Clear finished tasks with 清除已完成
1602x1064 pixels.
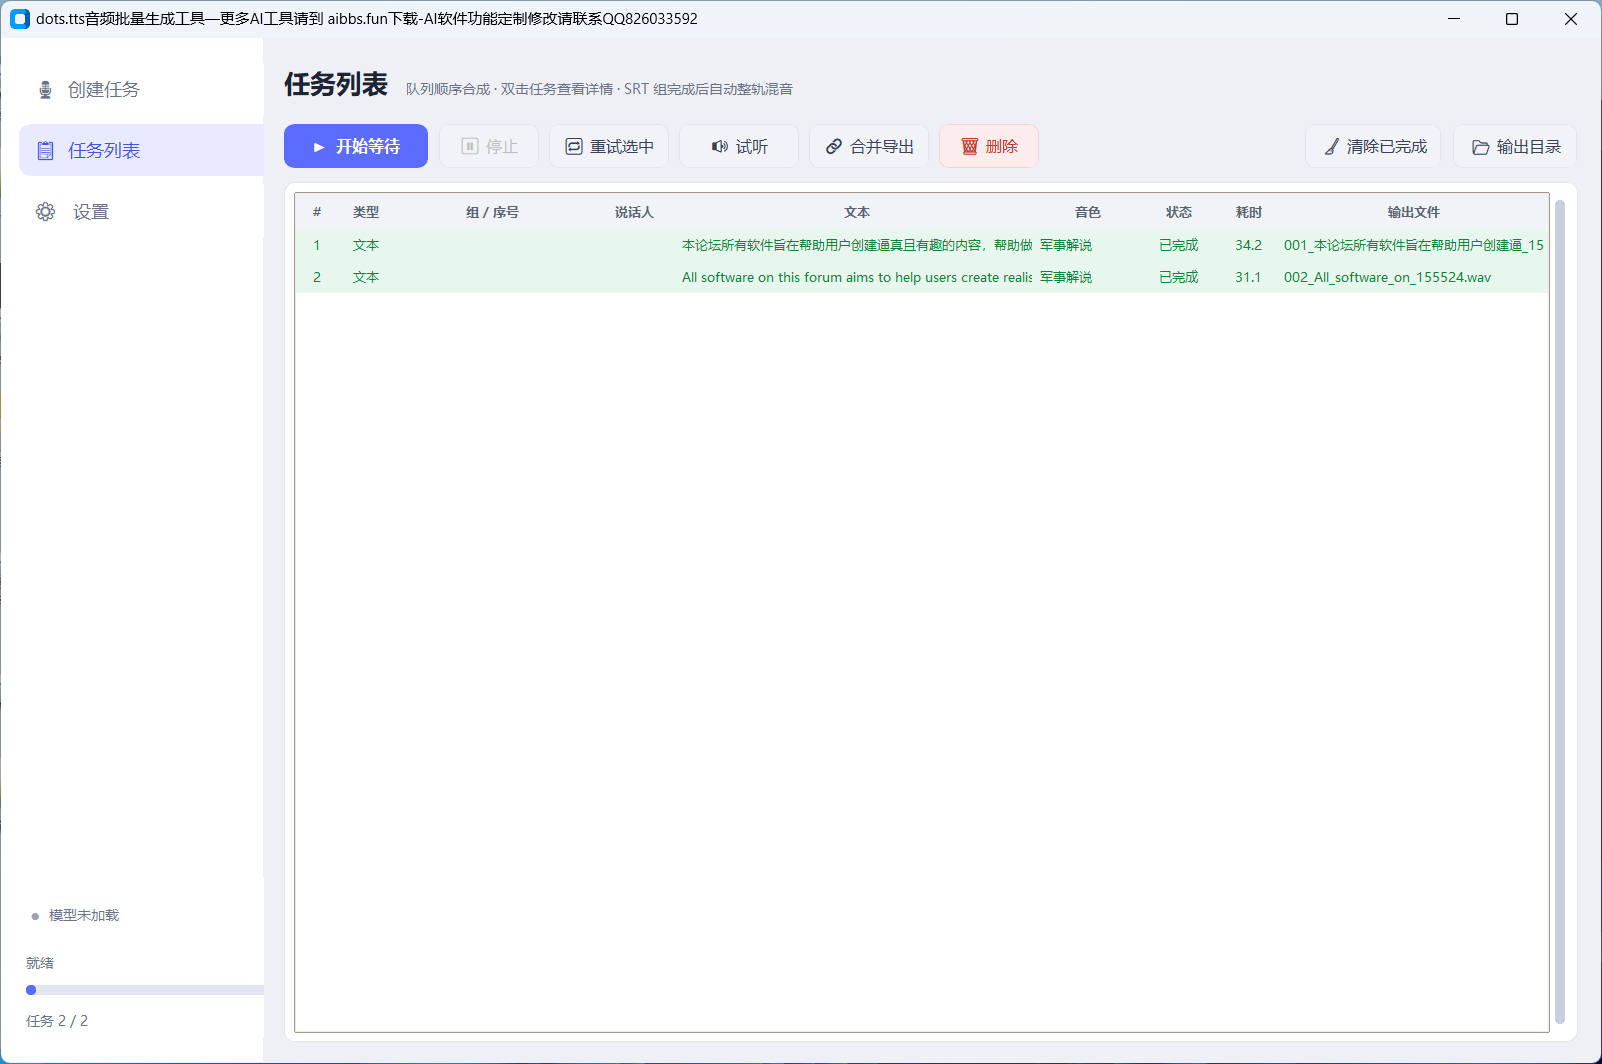[x=1373, y=146]
